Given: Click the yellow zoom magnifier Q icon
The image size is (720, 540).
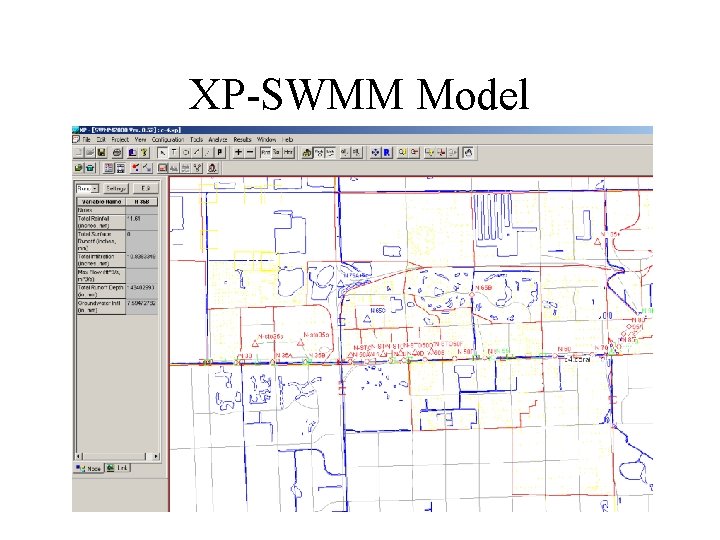Looking at the screenshot, I should point(403,152).
